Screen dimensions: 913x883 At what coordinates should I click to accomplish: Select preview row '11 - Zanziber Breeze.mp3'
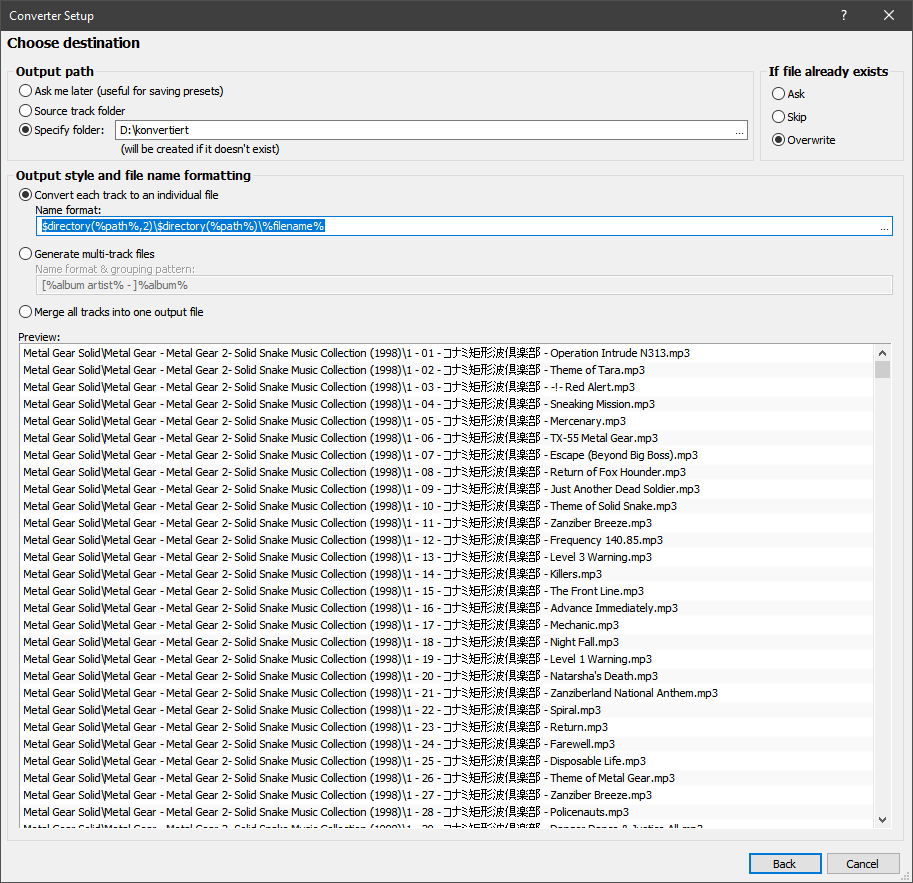coord(446,523)
